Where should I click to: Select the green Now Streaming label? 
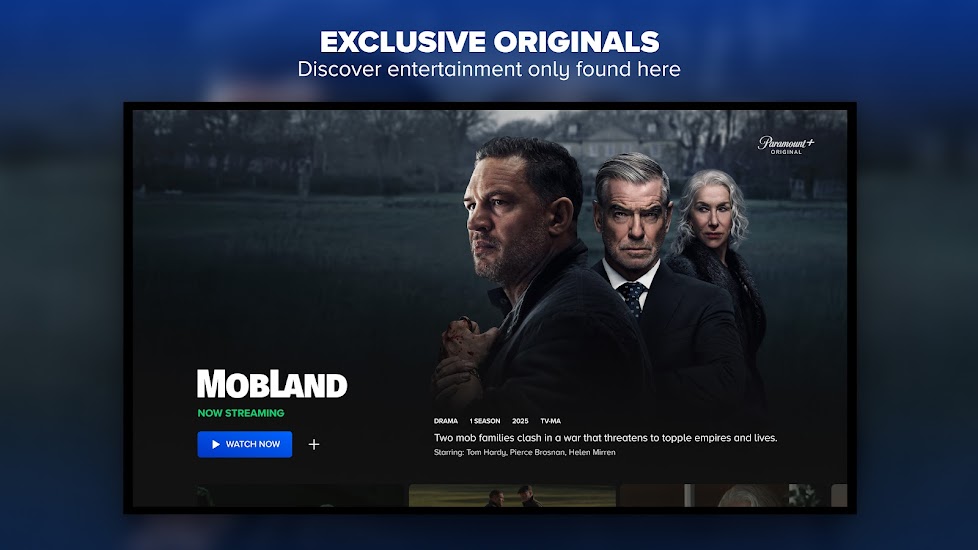[241, 413]
